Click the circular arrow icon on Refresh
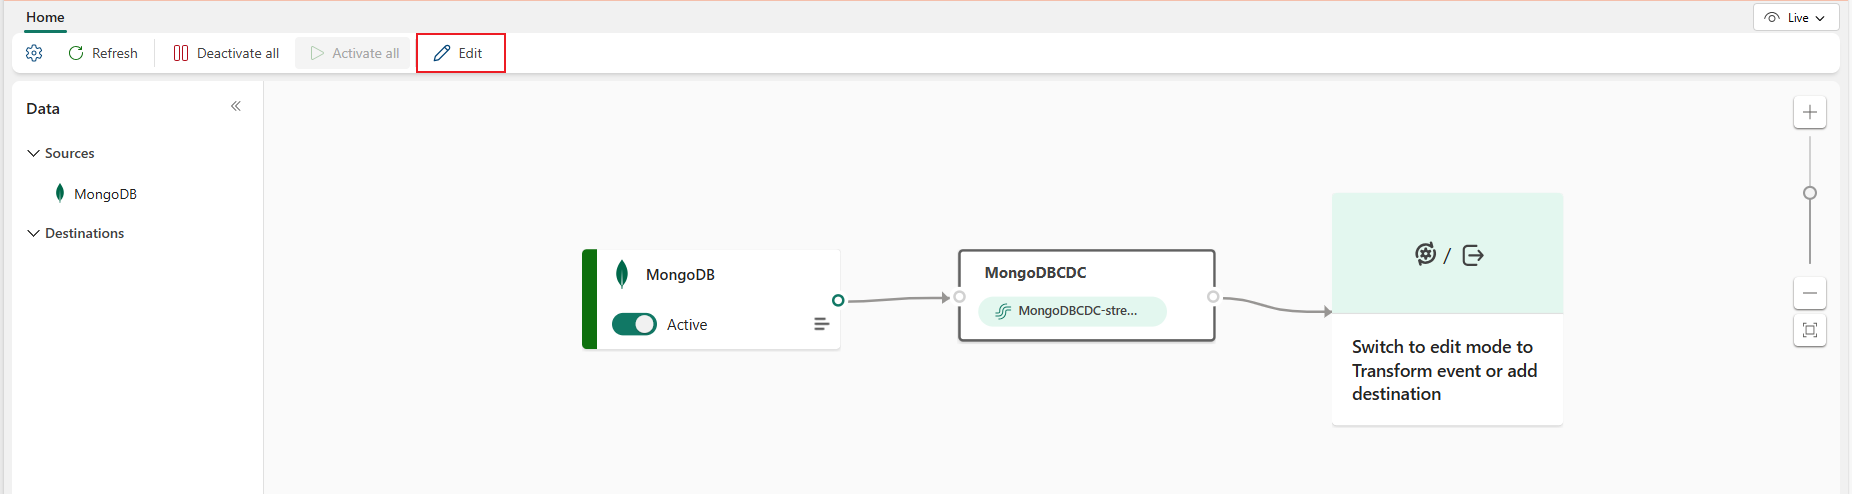Image resolution: width=1852 pixels, height=494 pixels. pos(76,53)
